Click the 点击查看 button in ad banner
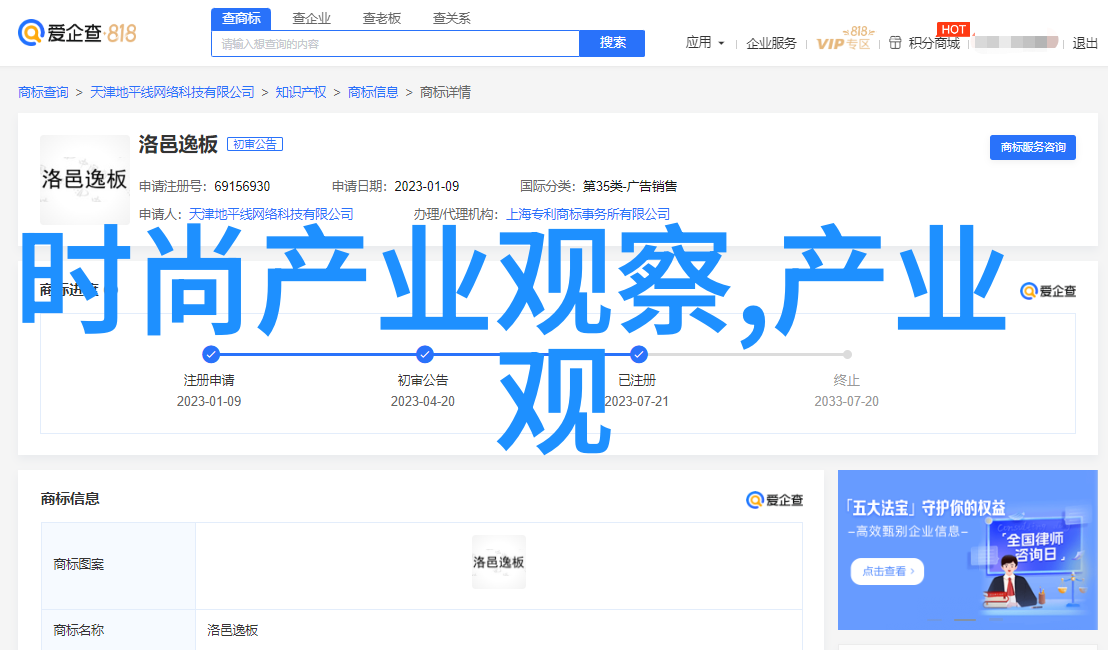1108x650 pixels. tap(888, 571)
